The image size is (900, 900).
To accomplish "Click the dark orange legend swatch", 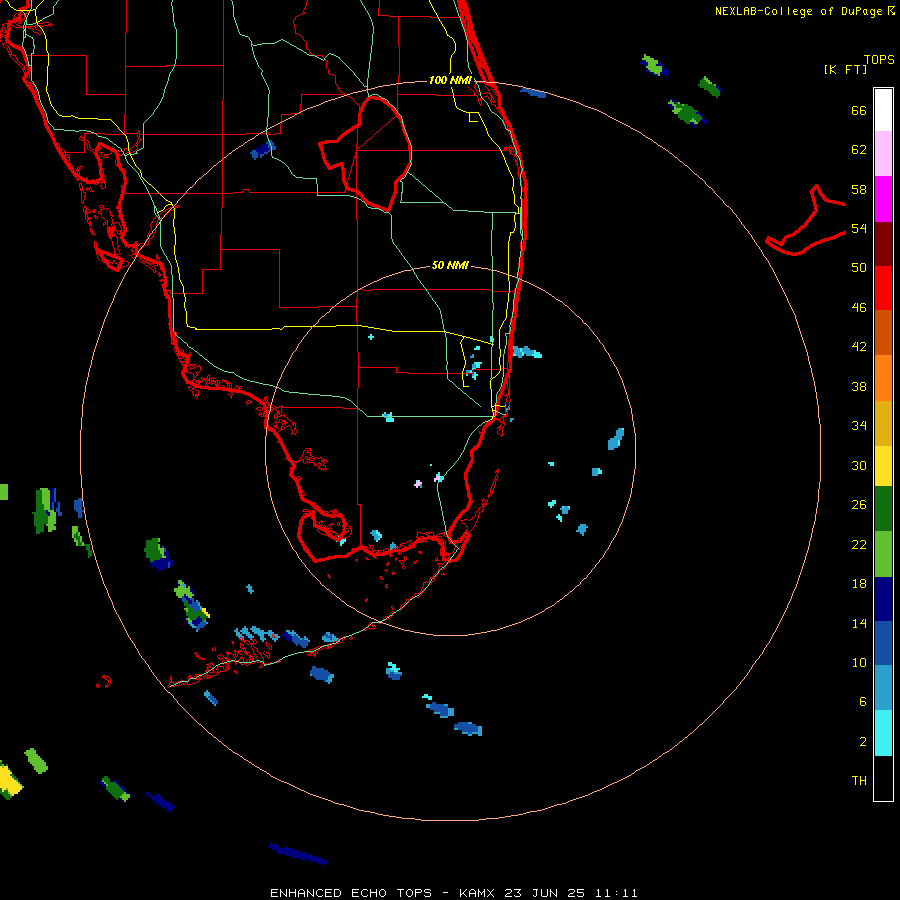I will pyautogui.click(x=883, y=333).
